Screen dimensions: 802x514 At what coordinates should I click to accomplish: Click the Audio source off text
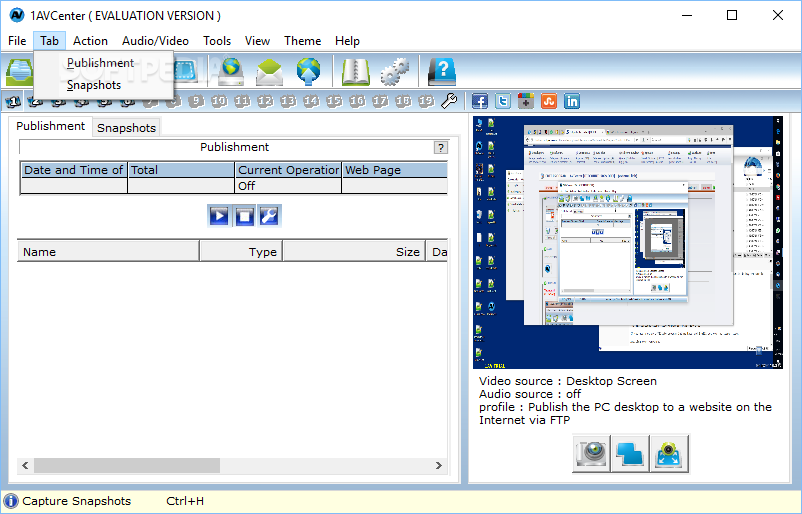(x=530, y=394)
